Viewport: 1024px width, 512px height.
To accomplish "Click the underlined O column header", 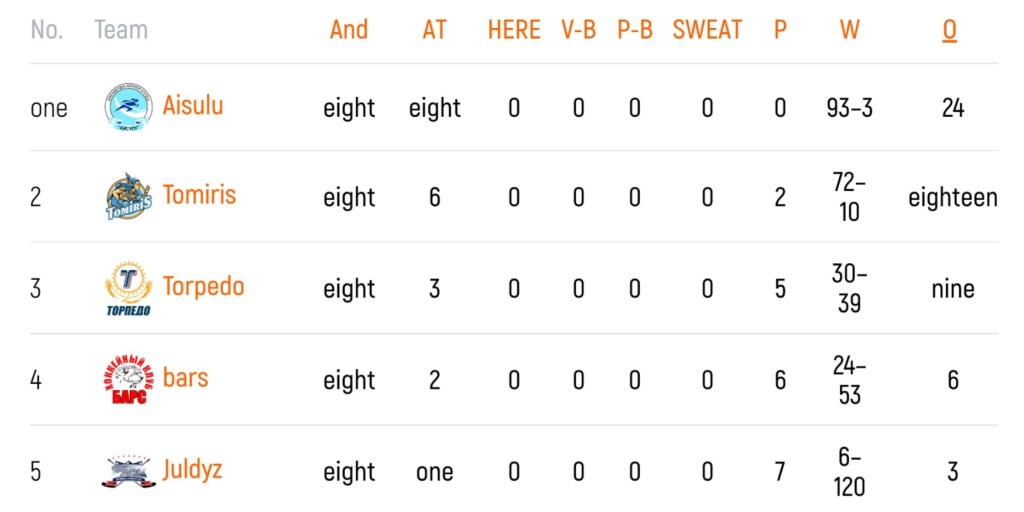I will (950, 30).
